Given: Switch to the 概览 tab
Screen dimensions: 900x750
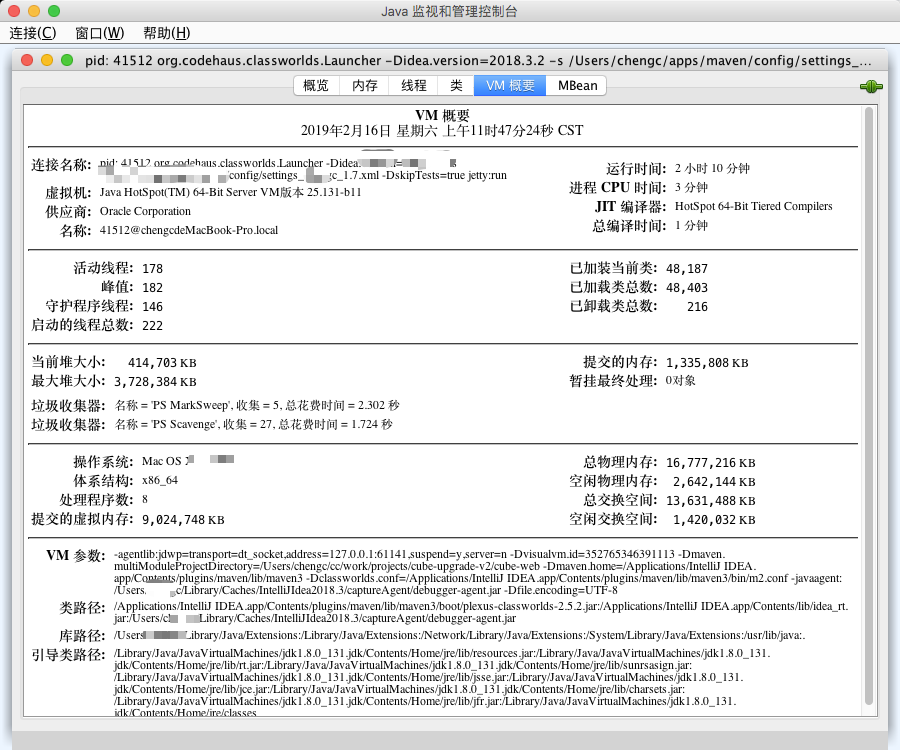Looking at the screenshot, I should pos(316,86).
